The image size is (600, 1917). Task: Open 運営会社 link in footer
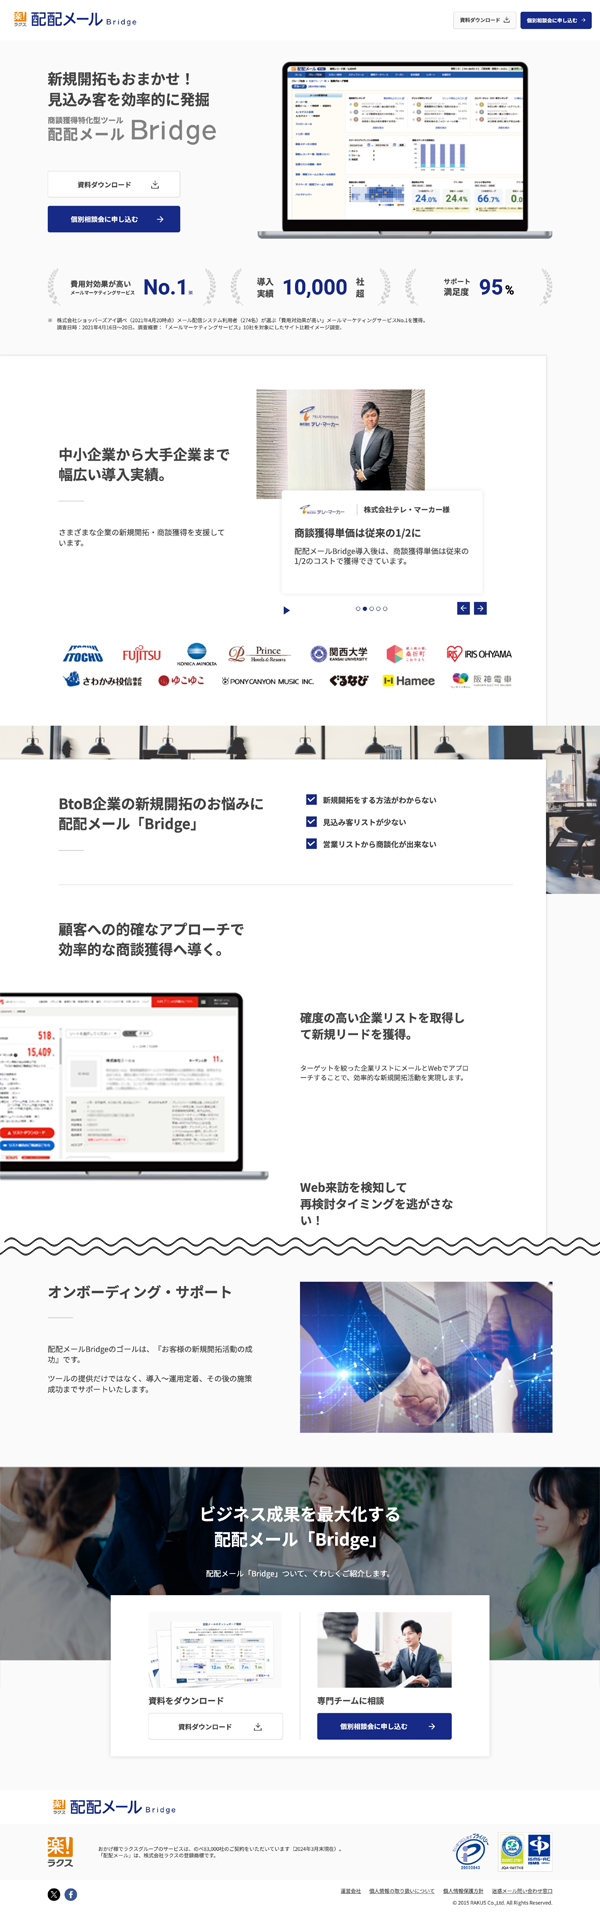(x=350, y=1891)
